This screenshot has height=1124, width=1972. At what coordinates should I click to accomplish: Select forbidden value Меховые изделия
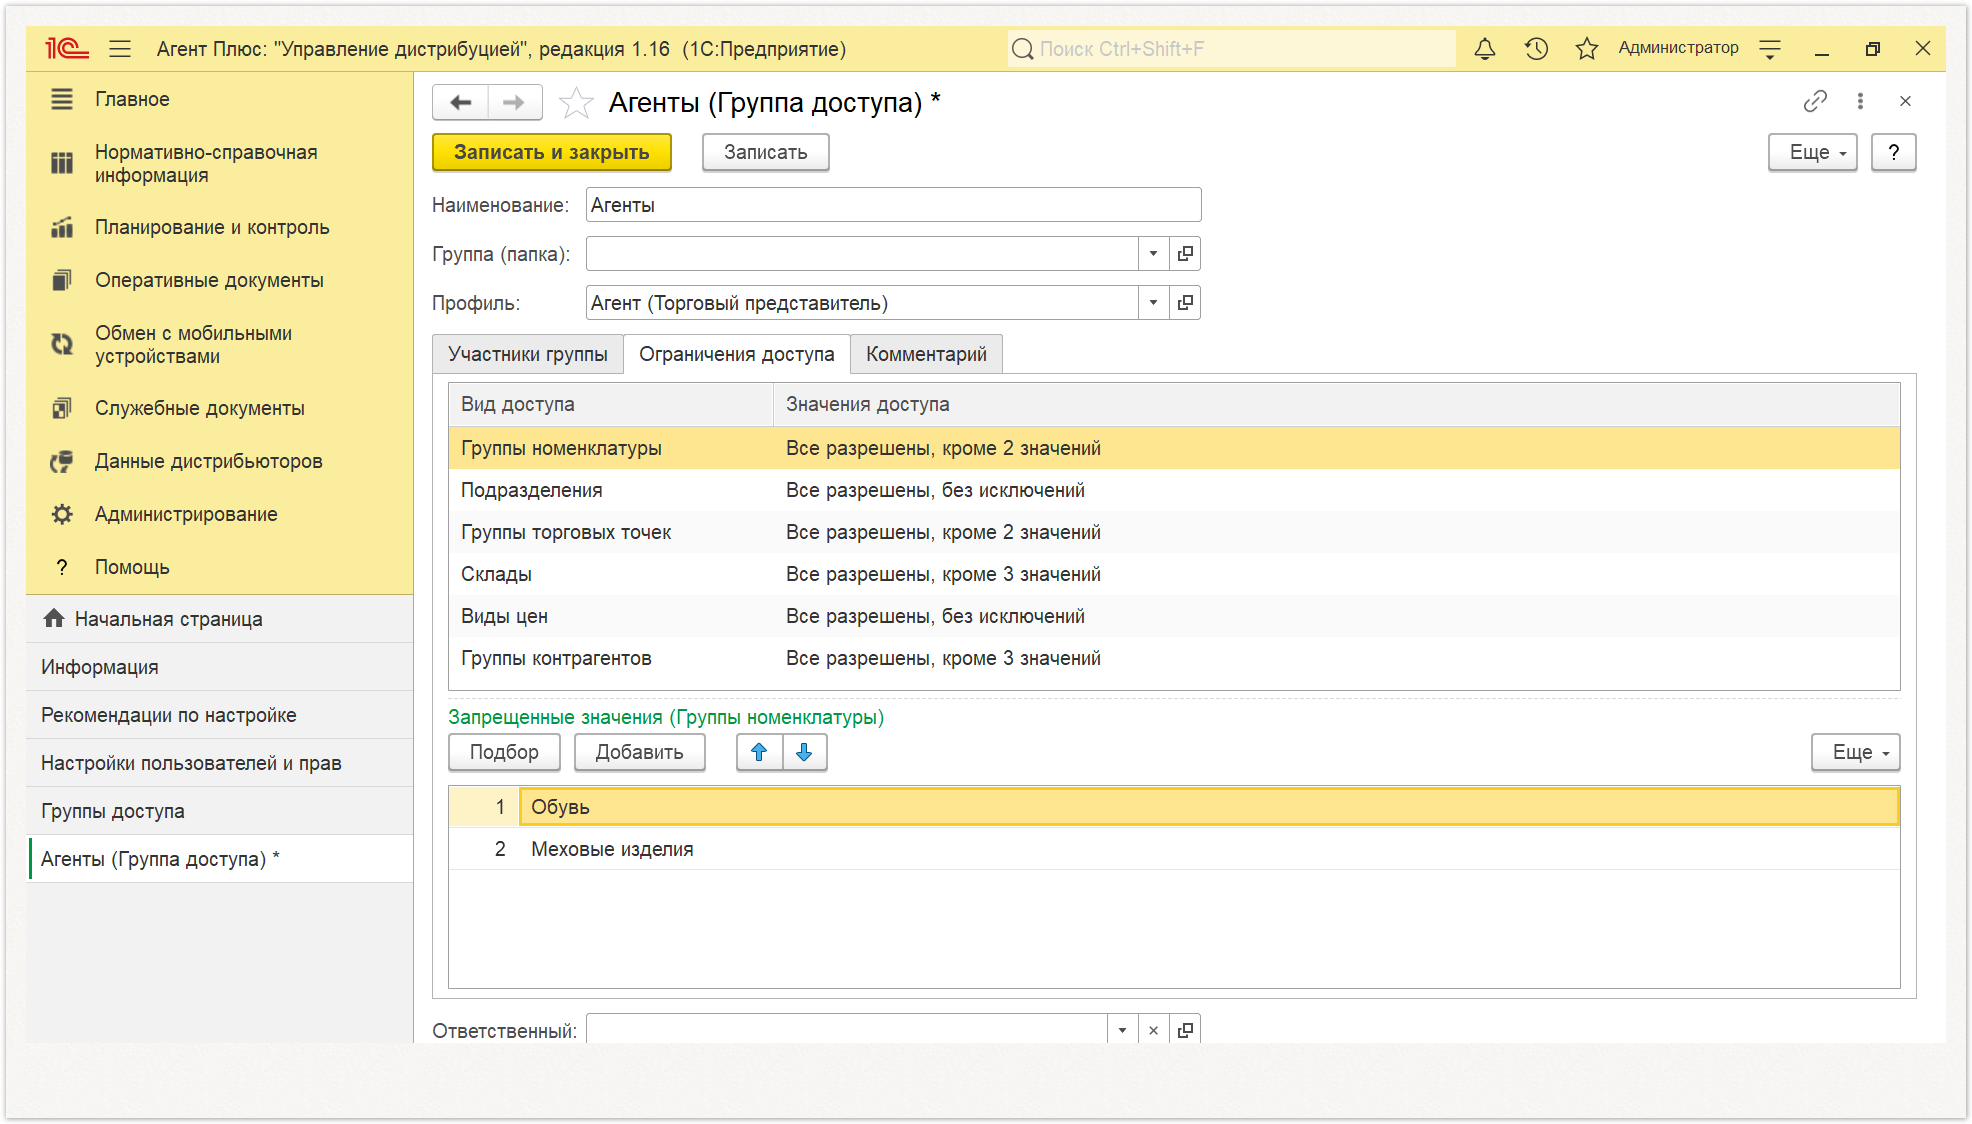[1174, 849]
